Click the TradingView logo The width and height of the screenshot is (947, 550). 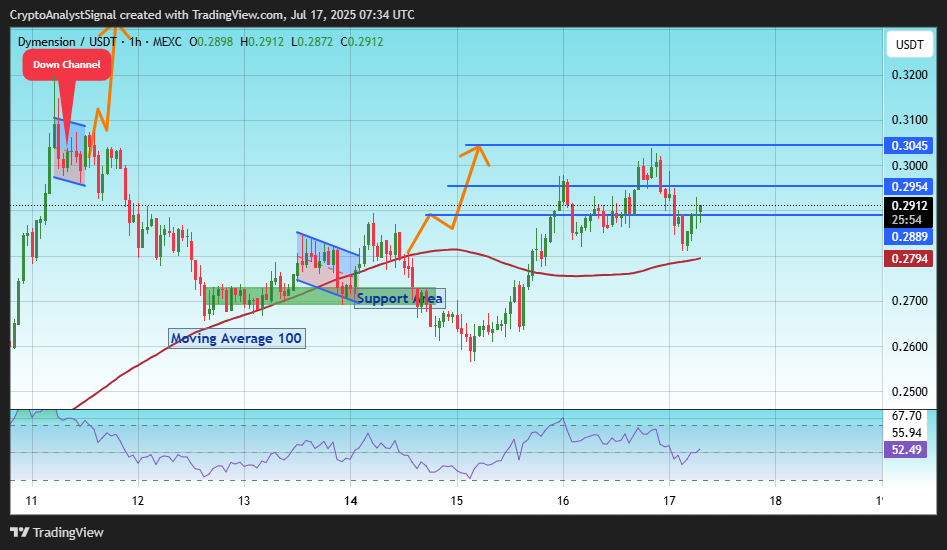[x=57, y=532]
